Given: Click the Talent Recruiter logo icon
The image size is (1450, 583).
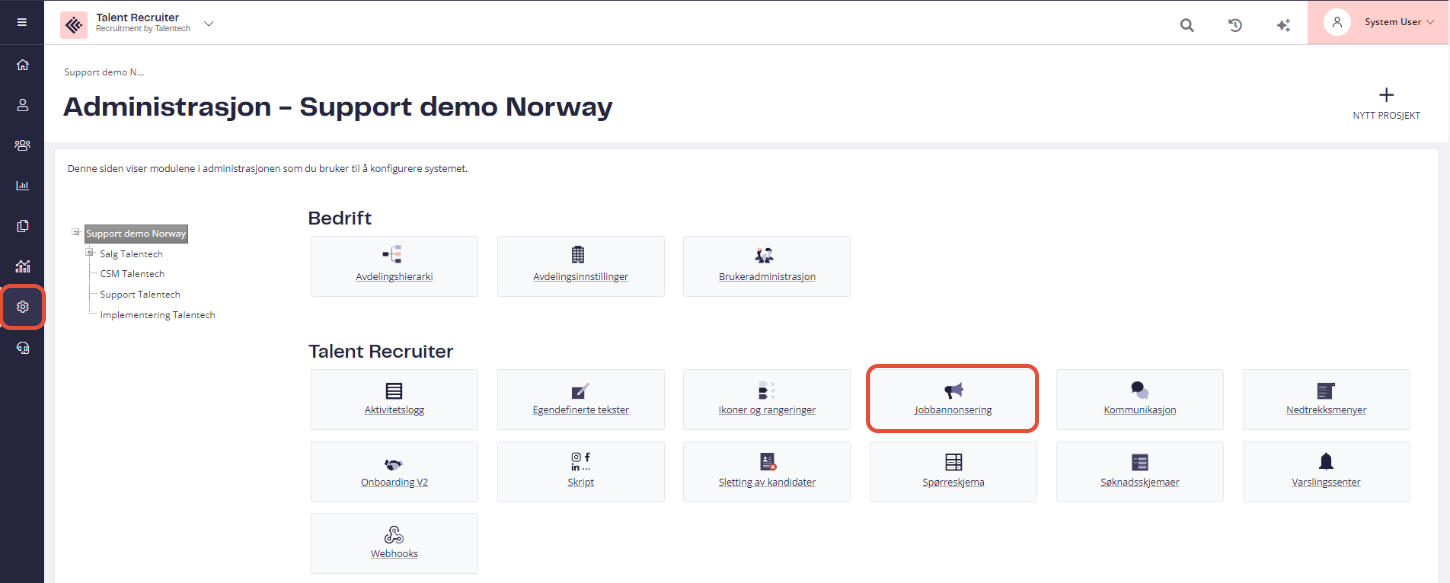Looking at the screenshot, I should click(x=74, y=24).
